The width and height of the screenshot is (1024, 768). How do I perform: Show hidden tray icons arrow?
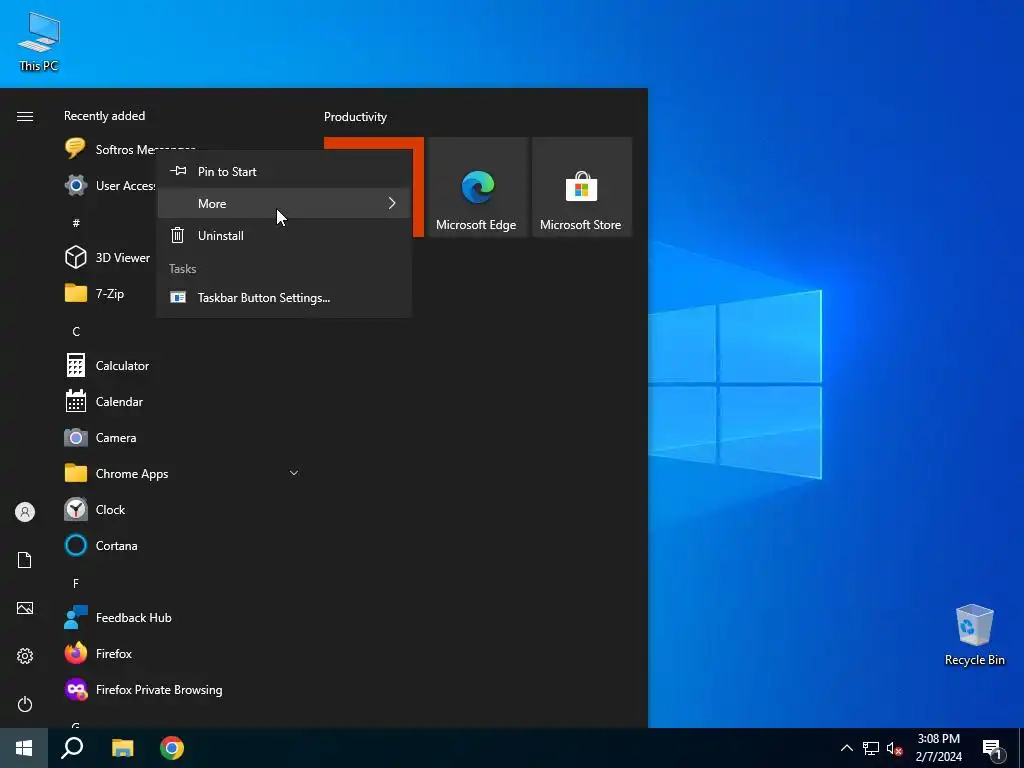(x=846, y=748)
